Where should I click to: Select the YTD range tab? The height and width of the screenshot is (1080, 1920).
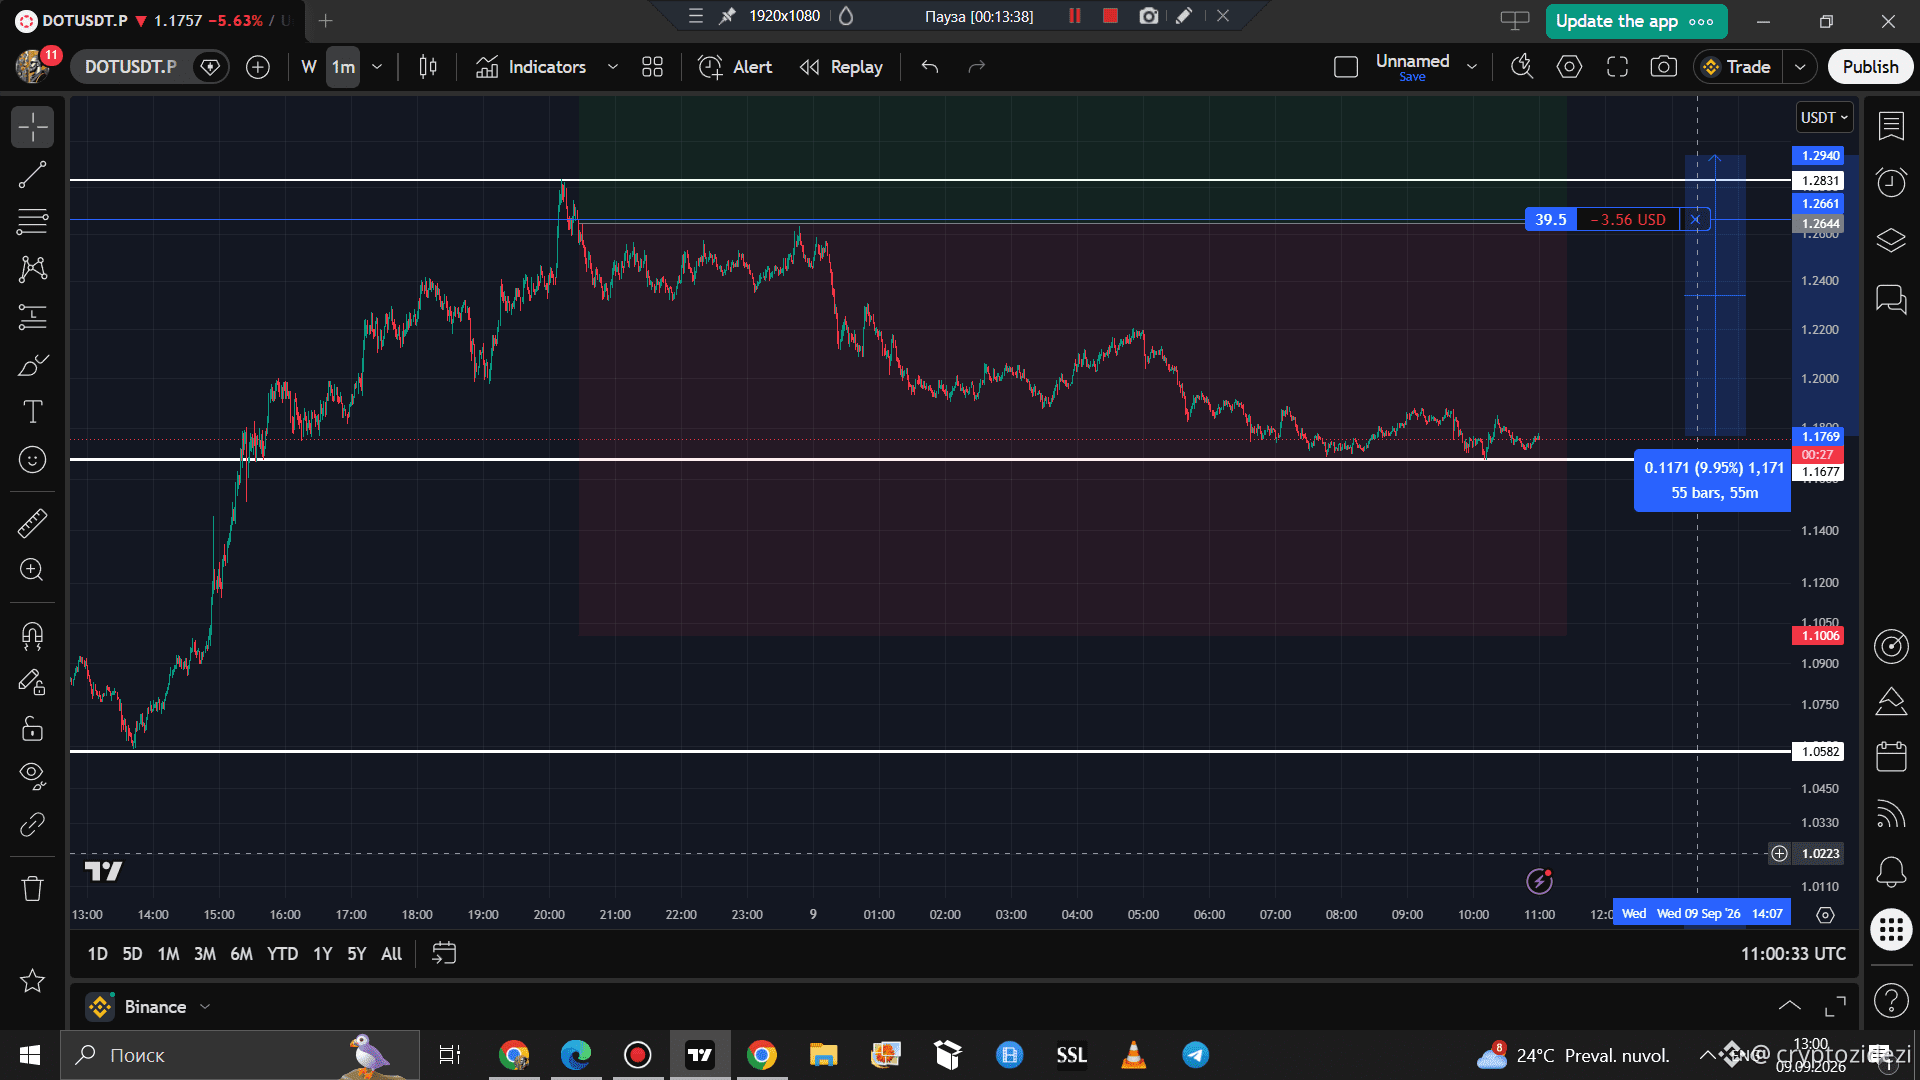click(282, 954)
